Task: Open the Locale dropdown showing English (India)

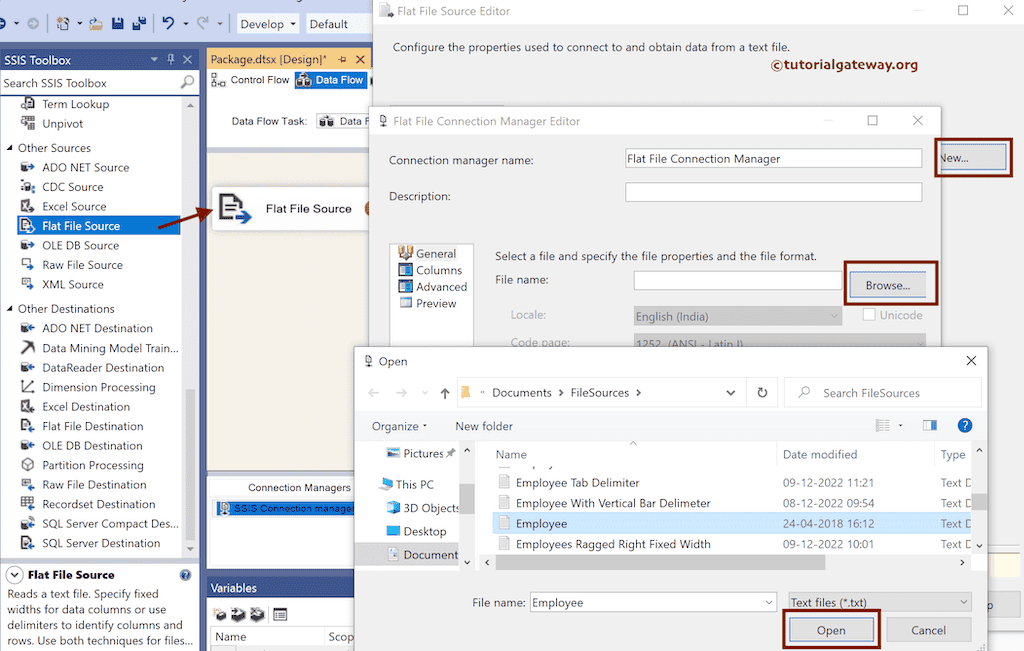Action: (736, 314)
